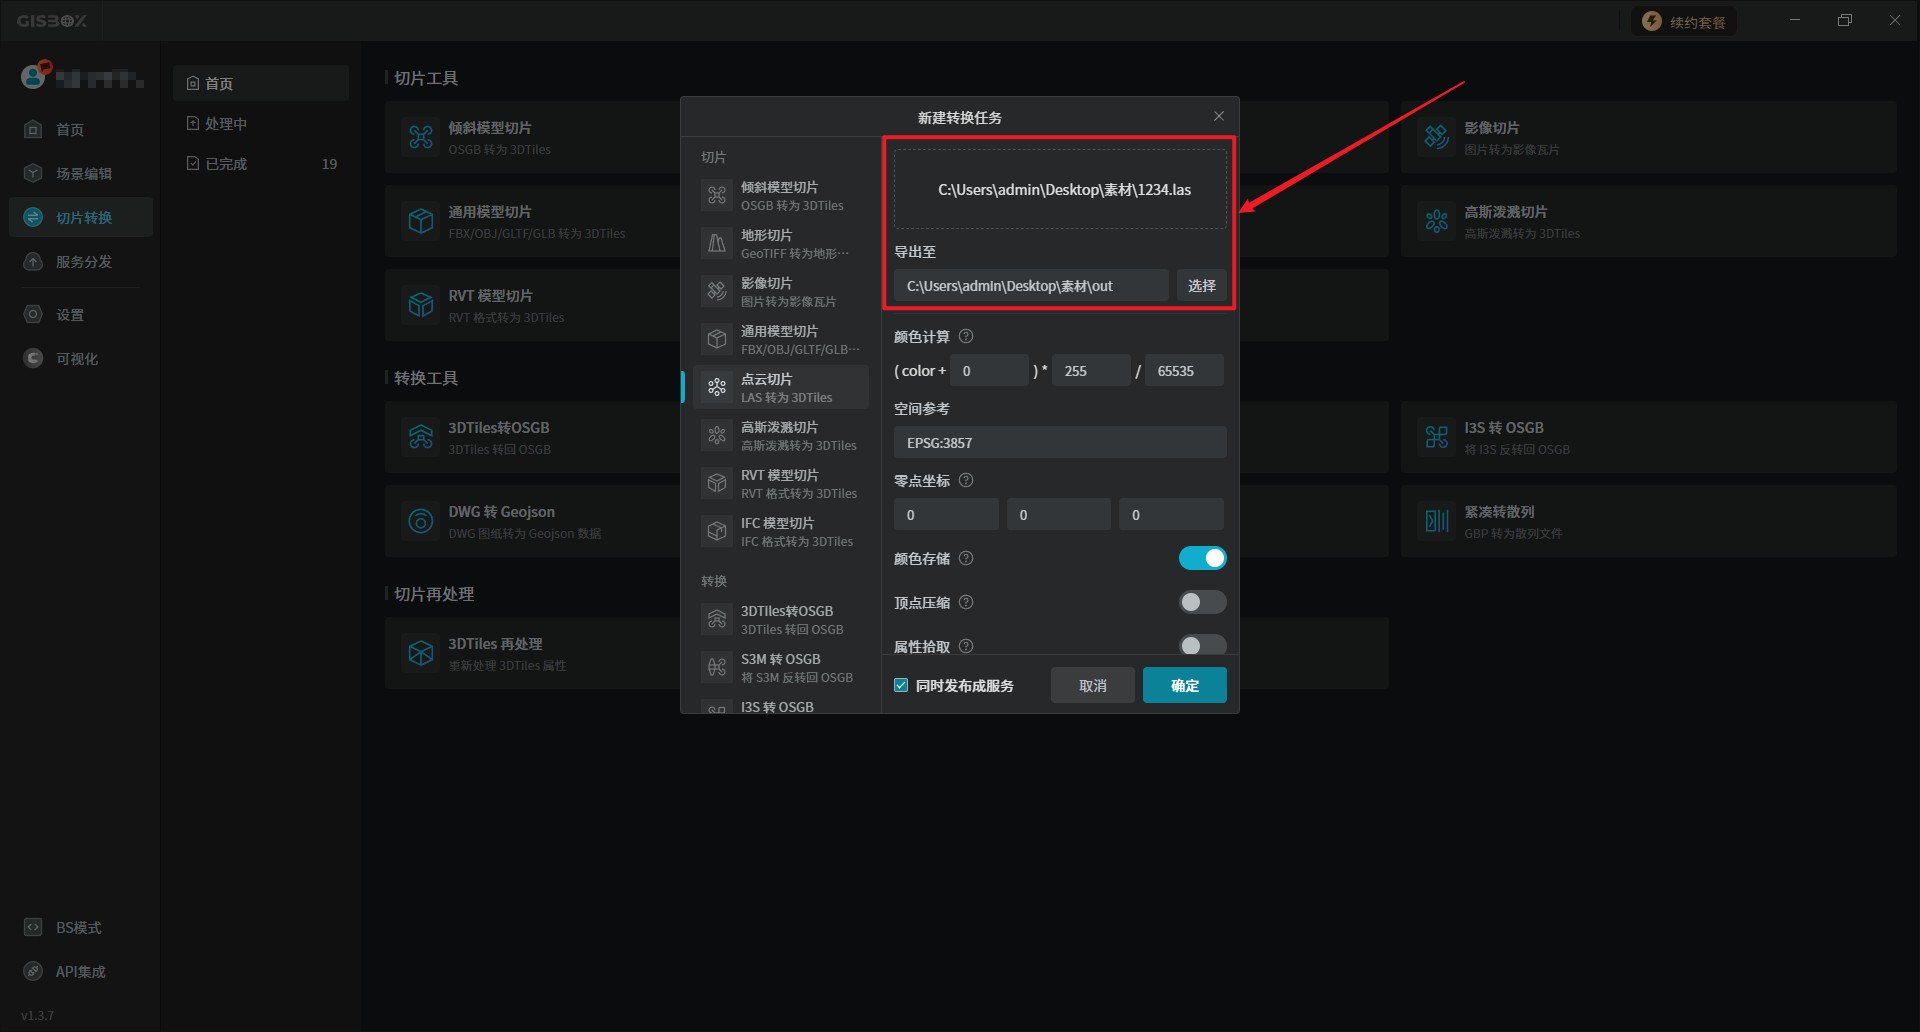Open the 已完成 task list
The height and width of the screenshot is (1032, 1920).
tap(227, 164)
